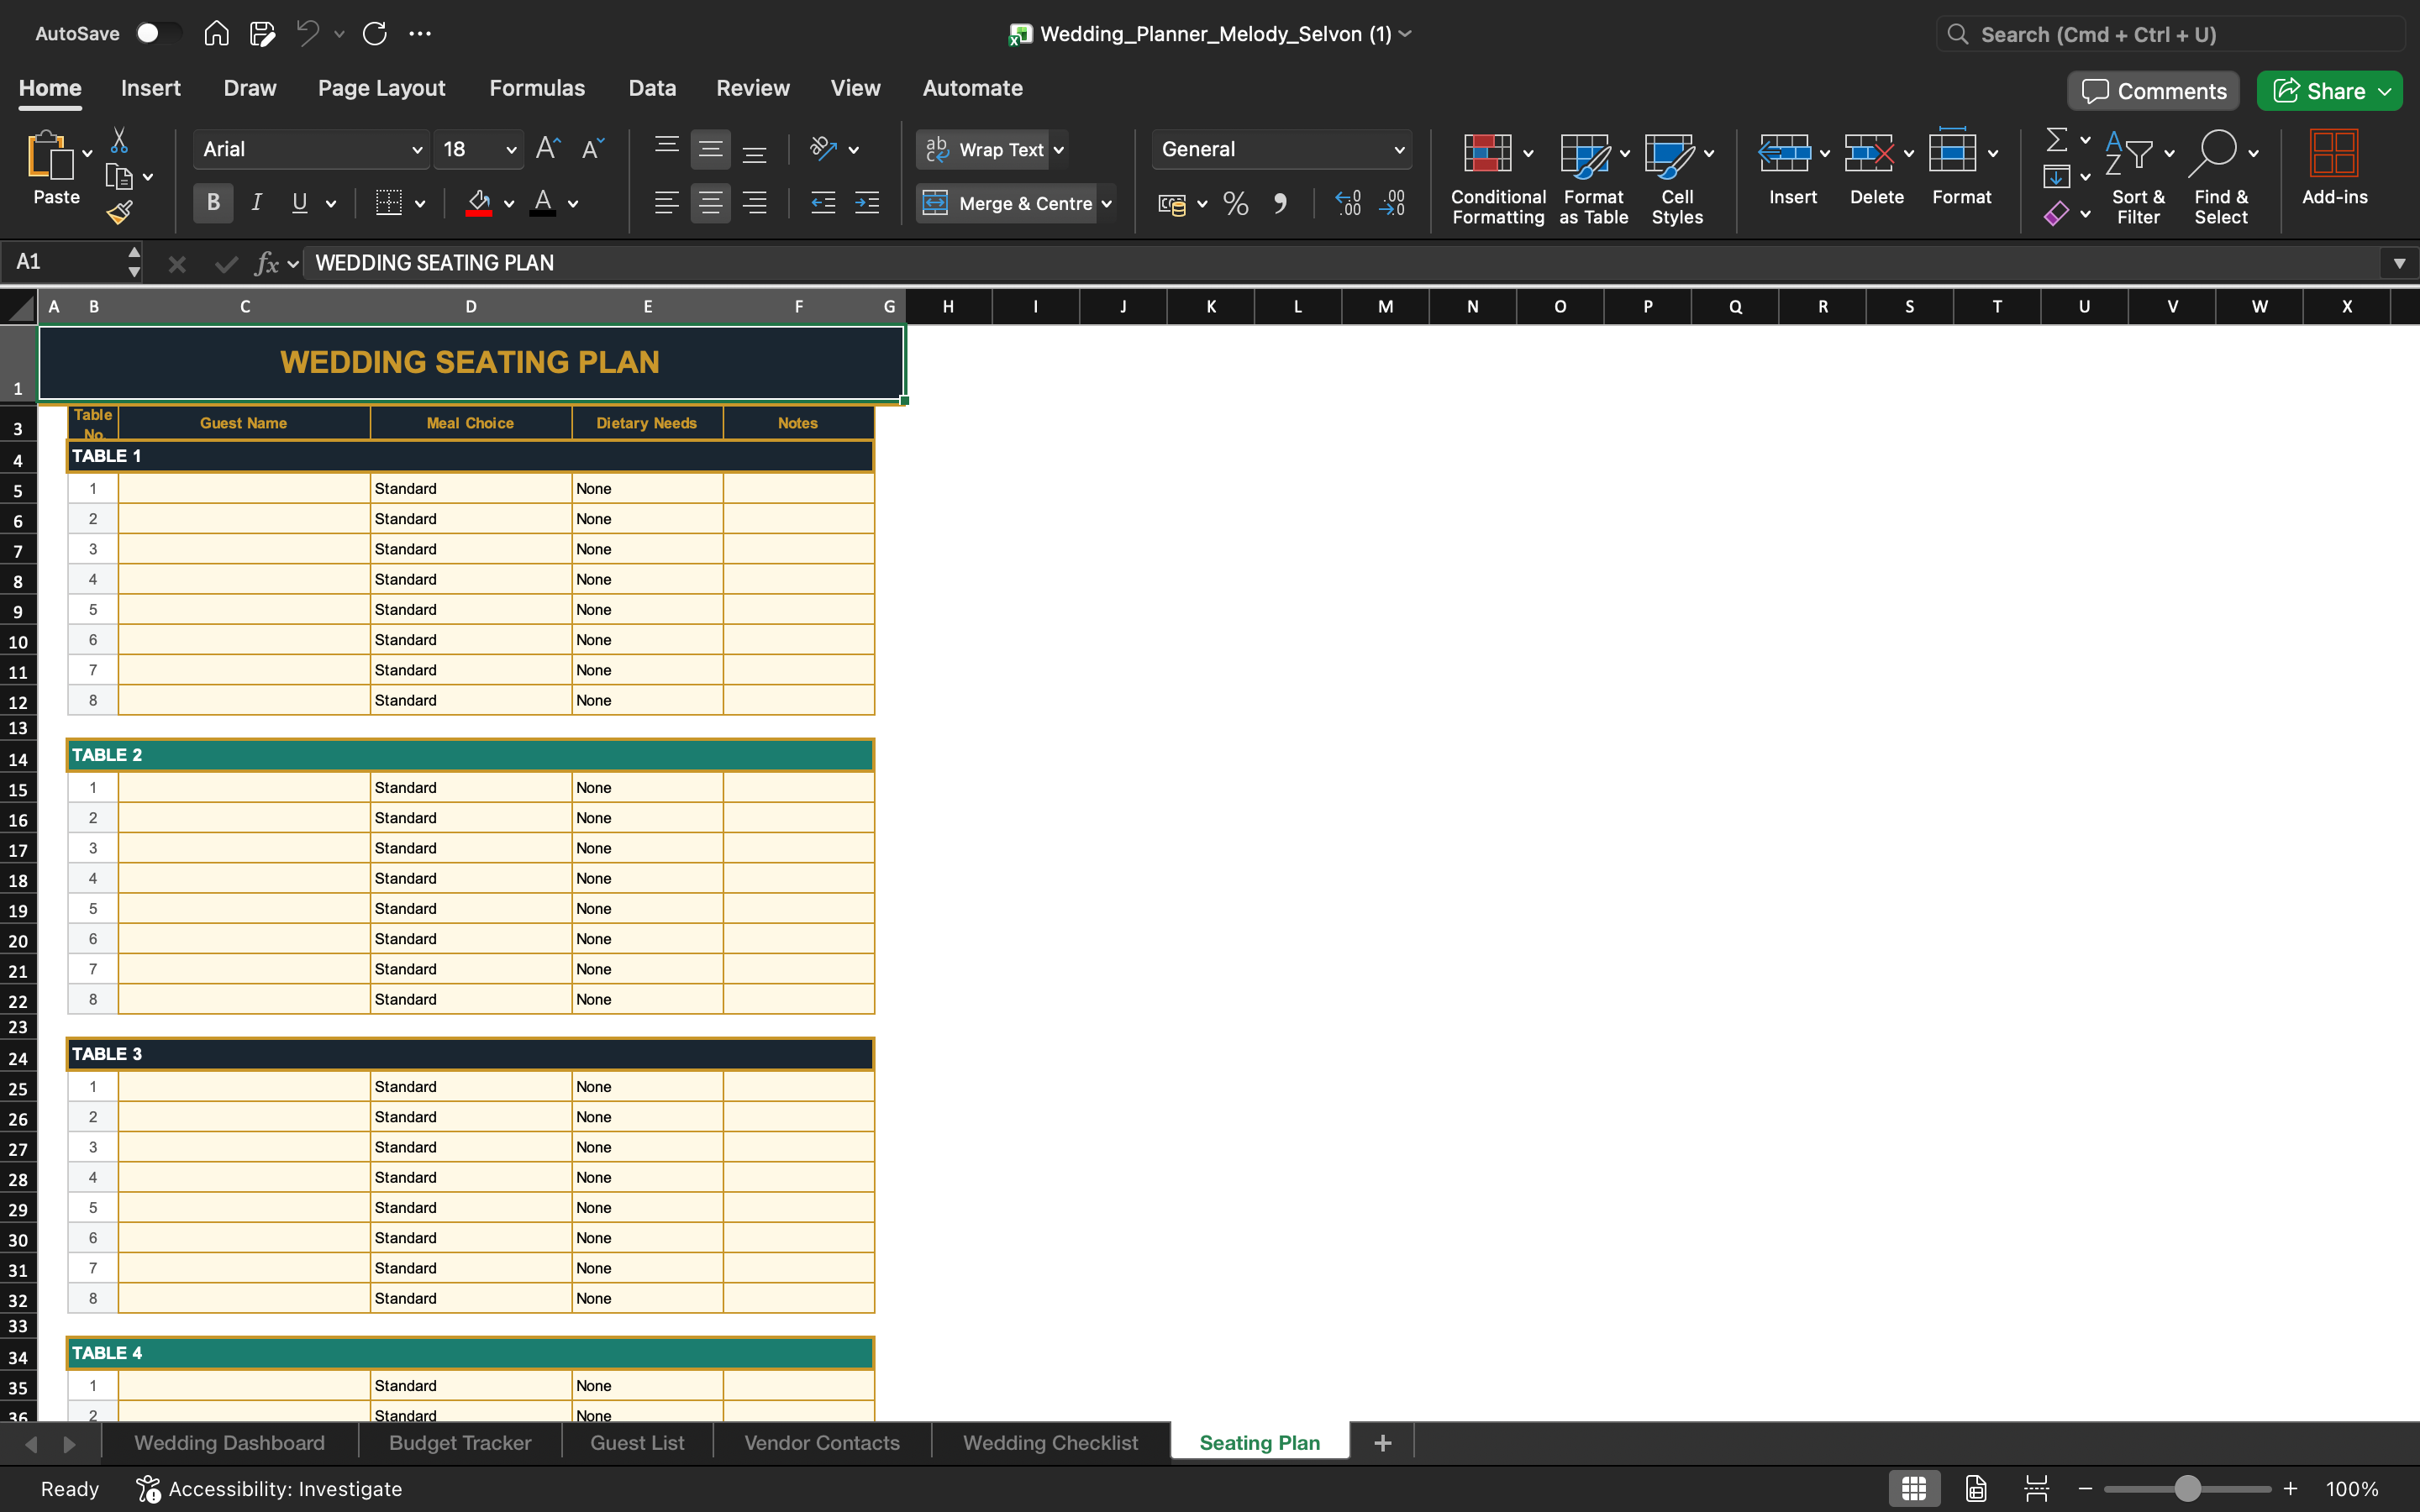Open Format as Table

tap(1593, 179)
